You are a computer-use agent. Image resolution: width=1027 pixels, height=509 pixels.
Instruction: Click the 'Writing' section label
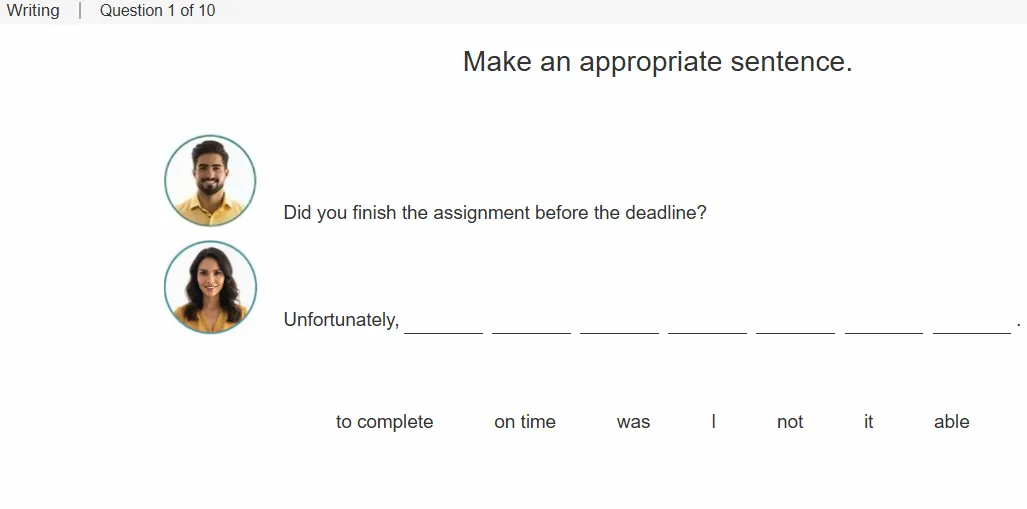(x=33, y=10)
